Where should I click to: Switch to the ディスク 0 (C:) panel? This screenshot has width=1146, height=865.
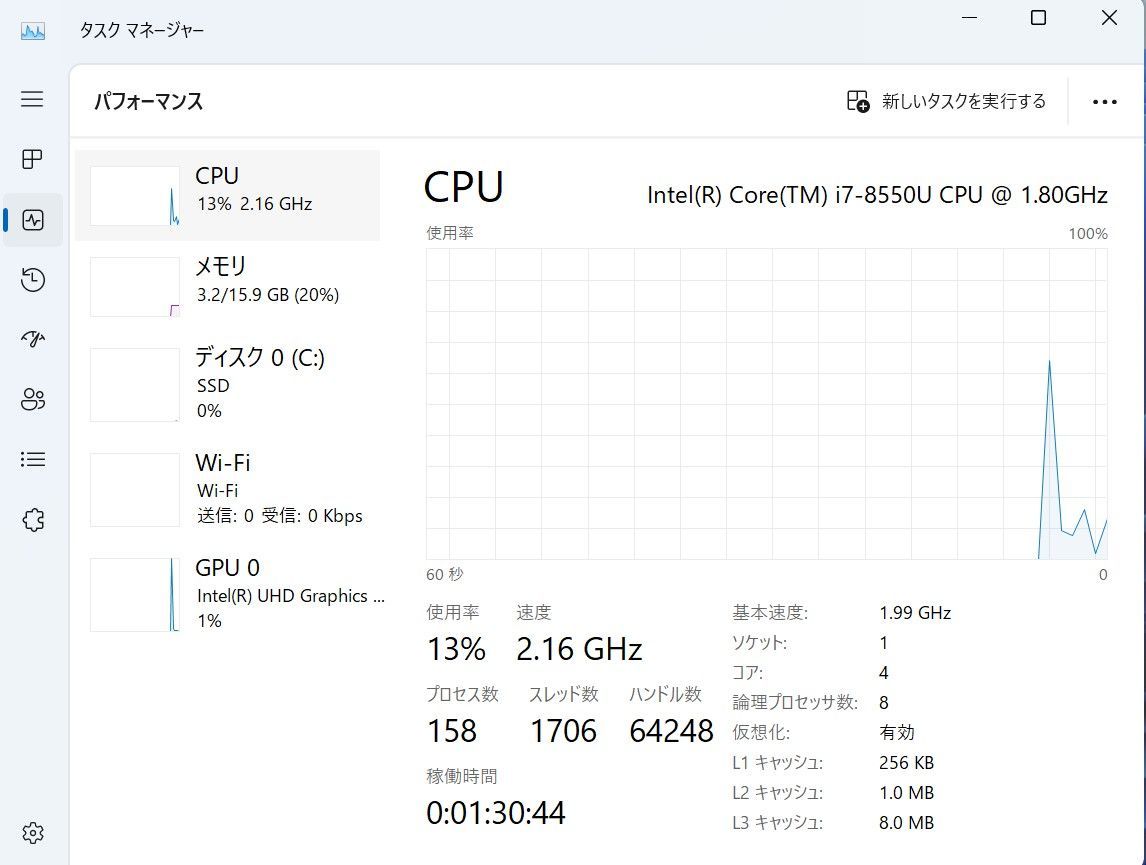coord(228,384)
